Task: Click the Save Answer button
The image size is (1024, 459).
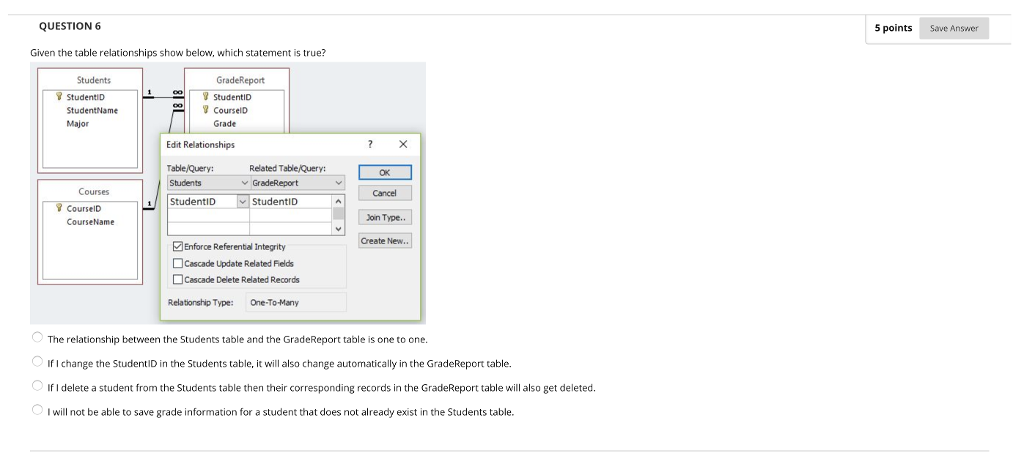Action: pos(953,28)
